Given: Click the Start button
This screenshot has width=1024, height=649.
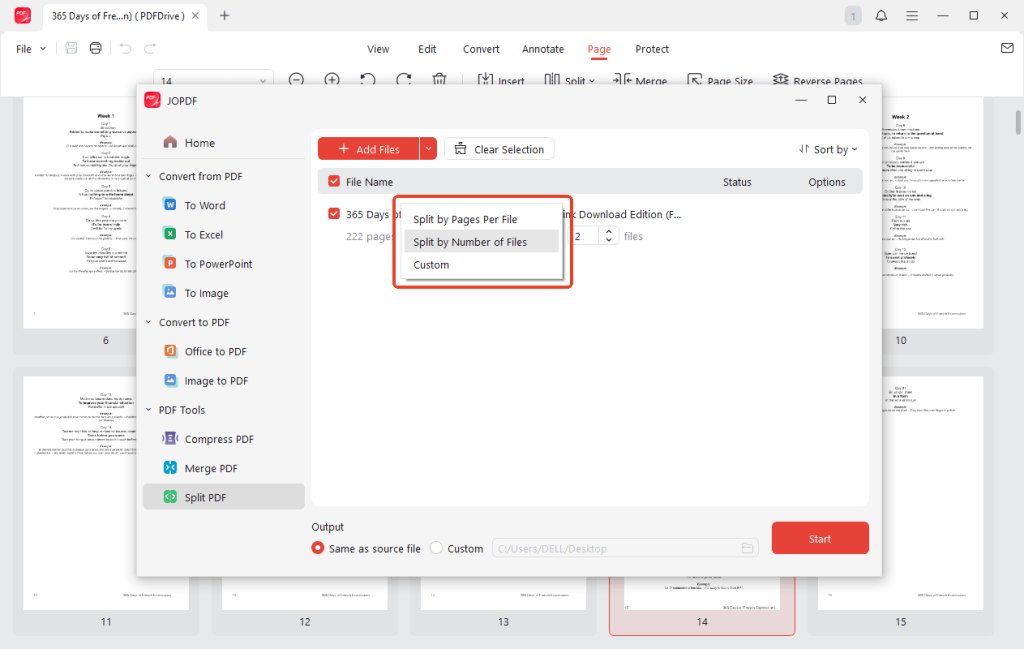Looking at the screenshot, I should (x=819, y=537).
